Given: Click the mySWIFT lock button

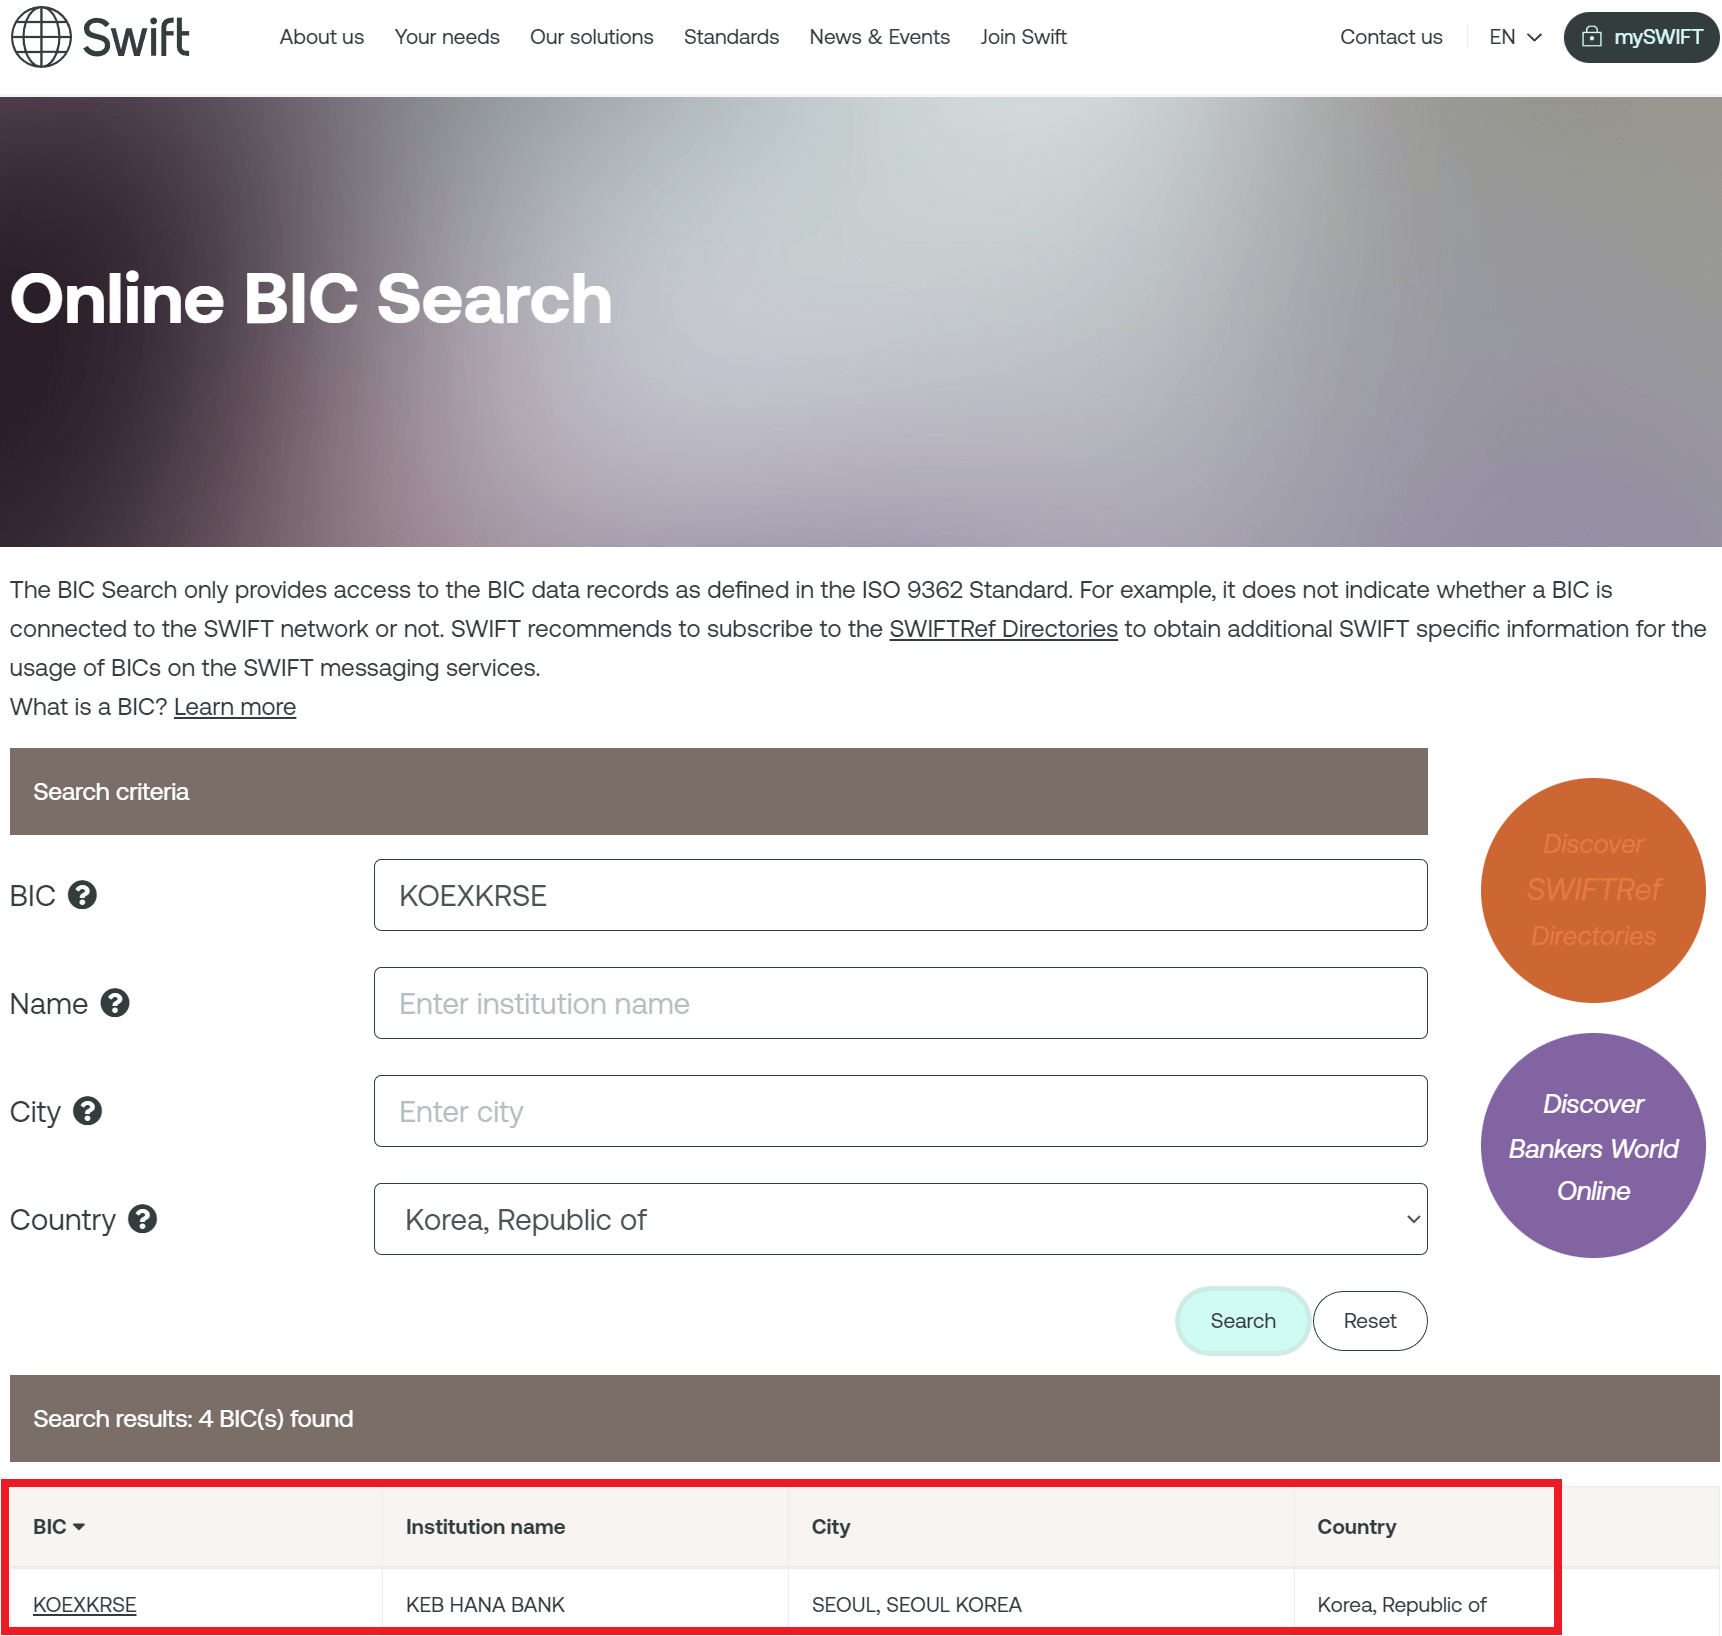Looking at the screenshot, I should click(x=1641, y=37).
